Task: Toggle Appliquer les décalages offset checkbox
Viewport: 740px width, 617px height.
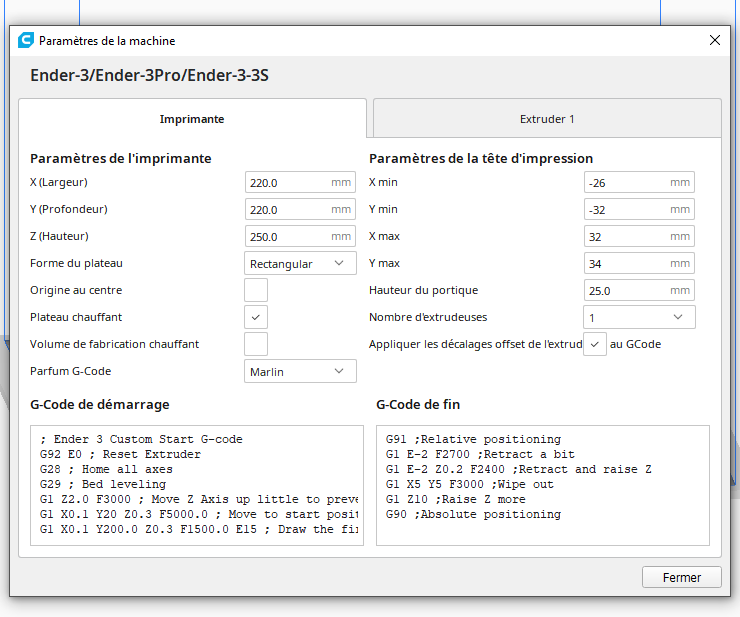Action: coord(595,344)
